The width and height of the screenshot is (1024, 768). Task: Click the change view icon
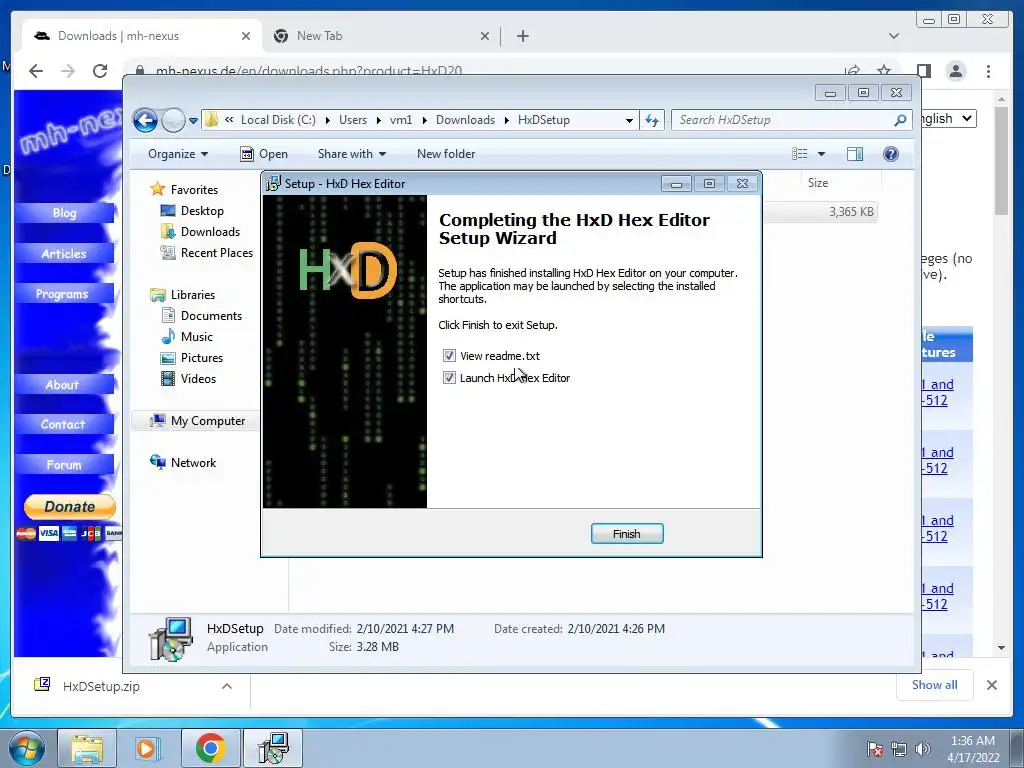pyautogui.click(x=800, y=154)
